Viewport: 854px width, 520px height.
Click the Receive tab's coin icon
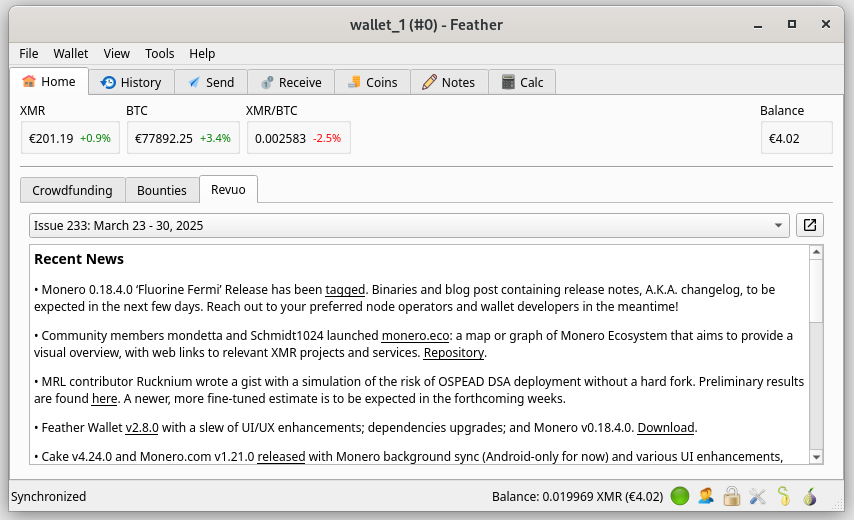click(x=267, y=82)
